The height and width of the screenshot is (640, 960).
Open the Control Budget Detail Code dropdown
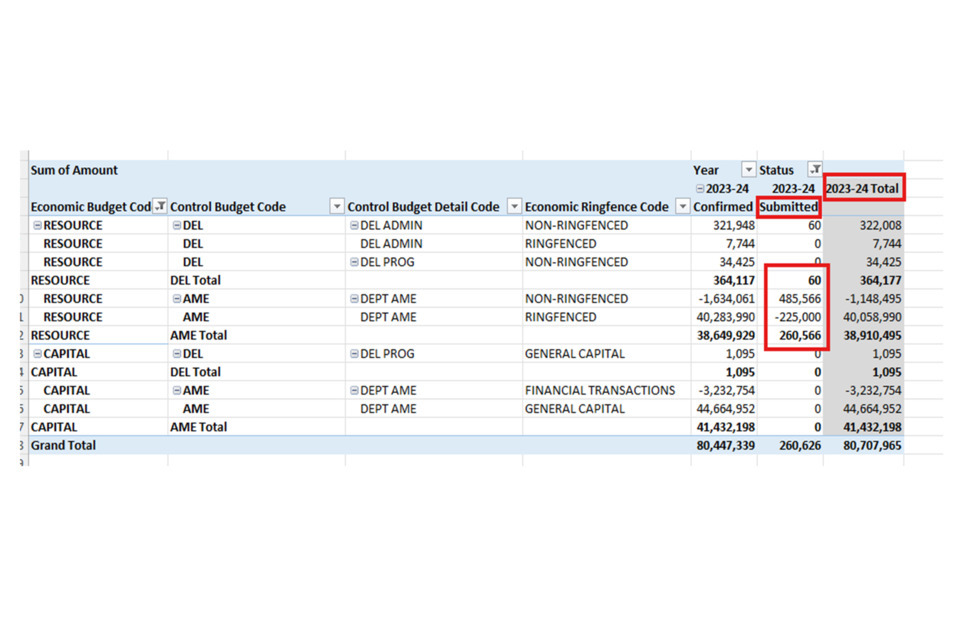point(514,207)
